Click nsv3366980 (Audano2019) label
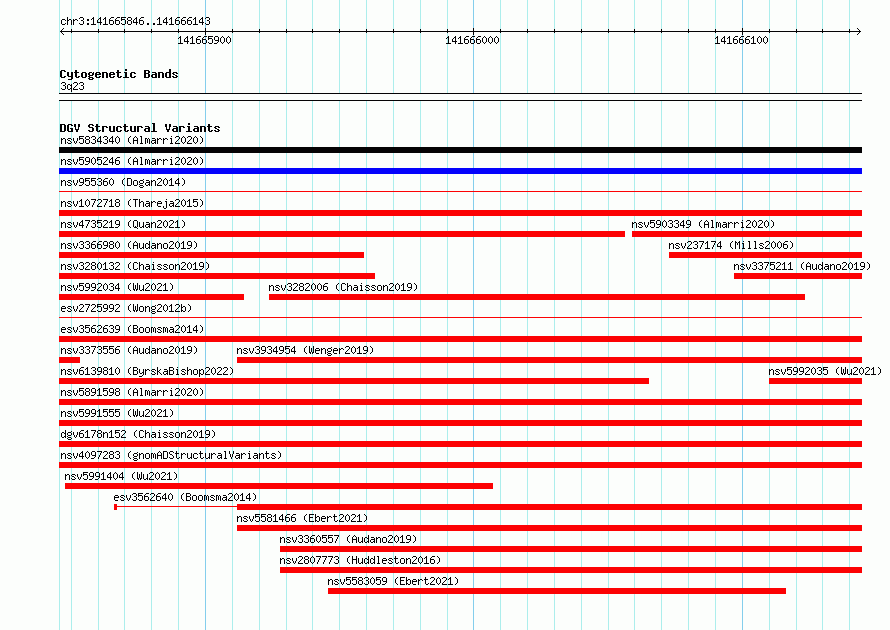Screen dimensions: 890x630 [x=129, y=245]
